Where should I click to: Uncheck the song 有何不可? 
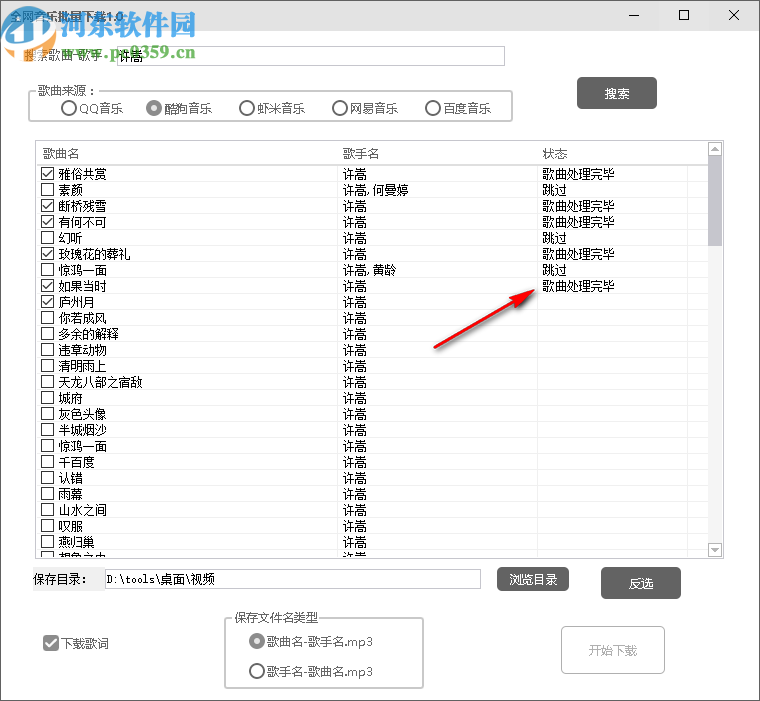pyautogui.click(x=48, y=222)
